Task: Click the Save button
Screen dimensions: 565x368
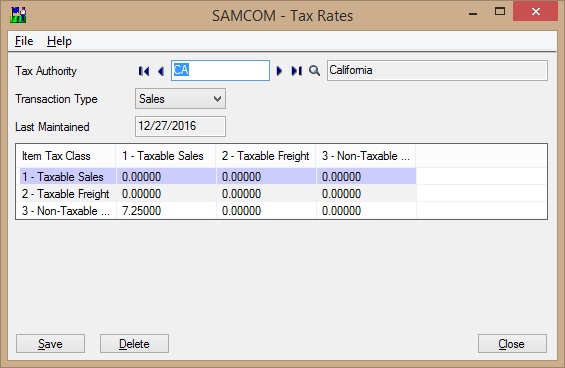Action: pos(50,343)
